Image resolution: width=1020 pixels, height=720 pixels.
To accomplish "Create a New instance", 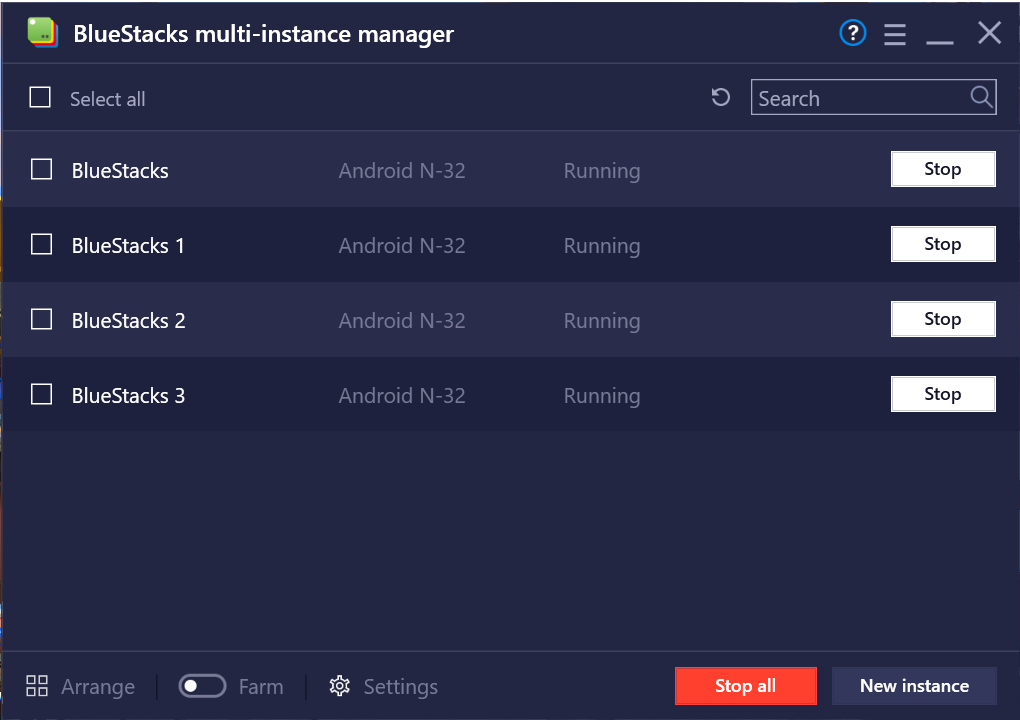I will tap(914, 686).
